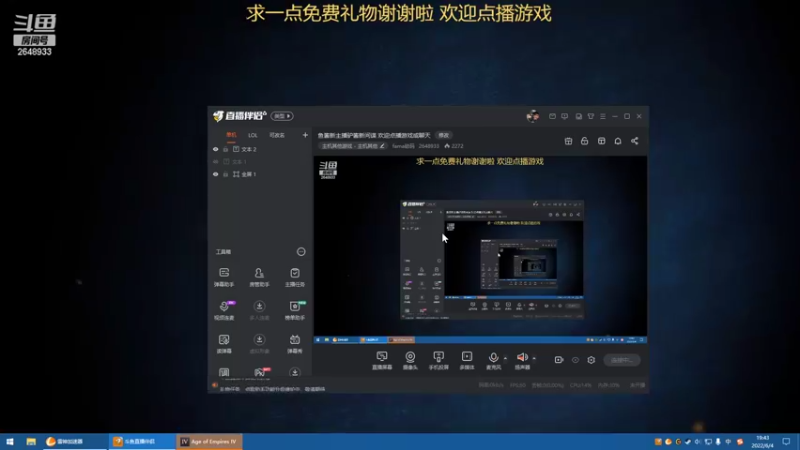Click the room number 2648933 in the header
800x450 pixels.
429,146
